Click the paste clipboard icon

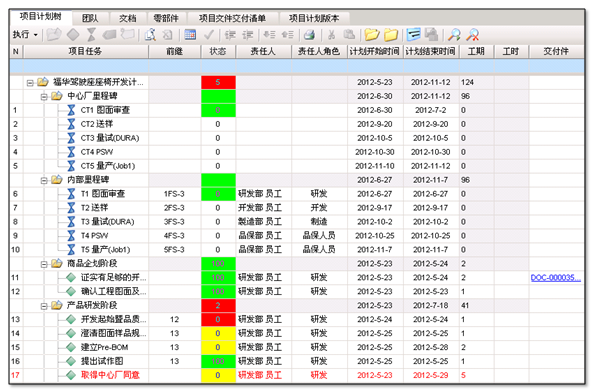click(349, 35)
